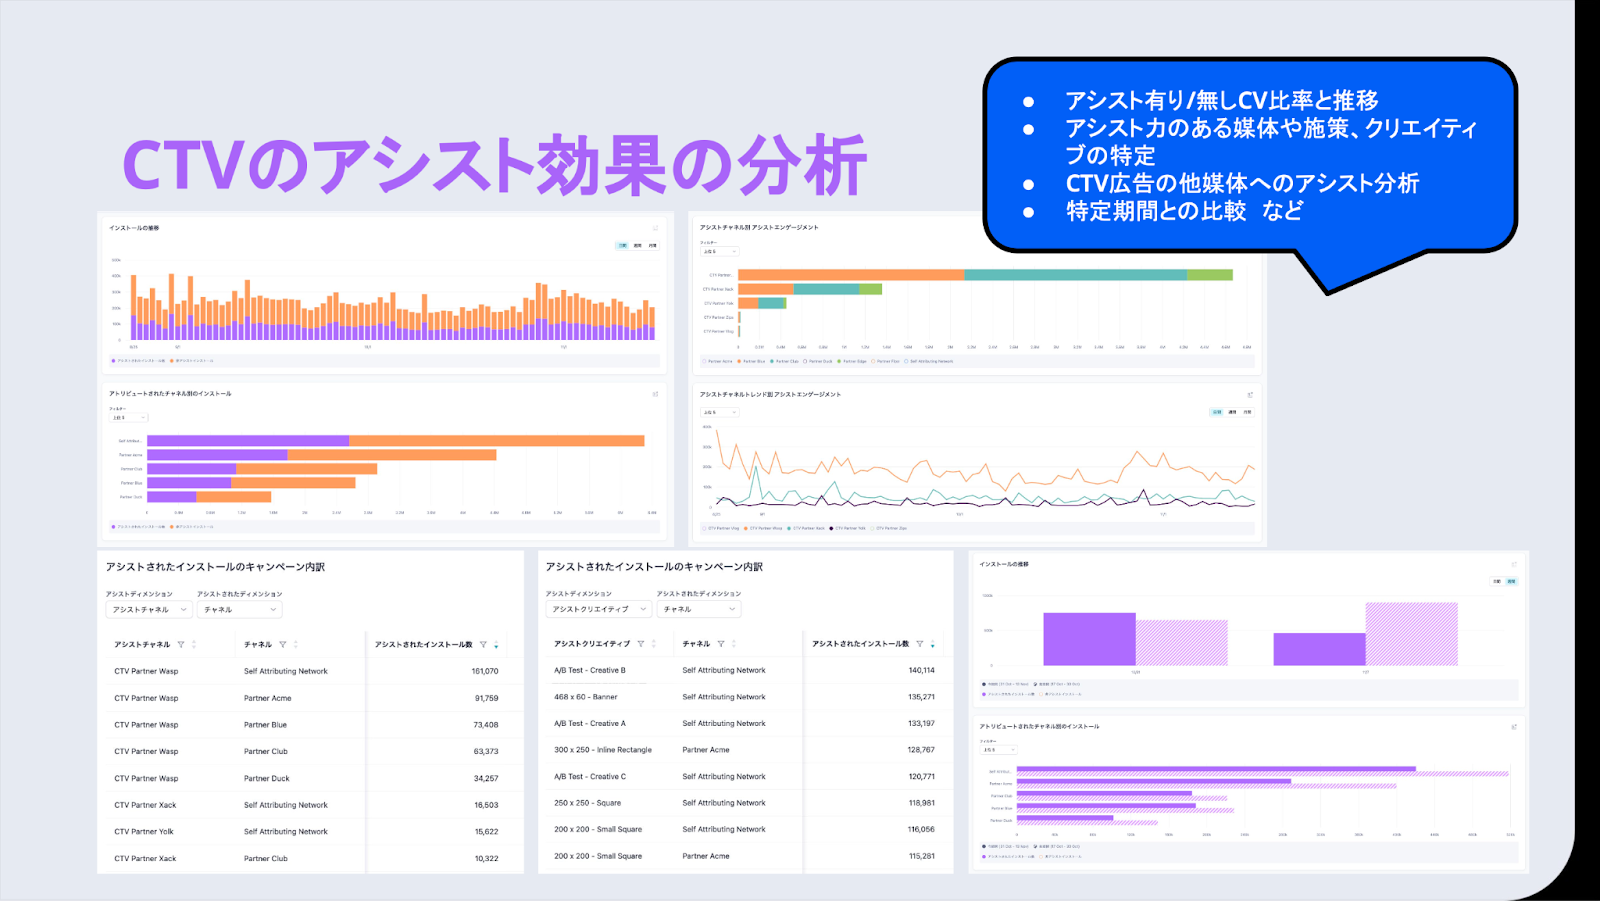Open the filter icon on the アシストクリエイティブ column

(641, 644)
